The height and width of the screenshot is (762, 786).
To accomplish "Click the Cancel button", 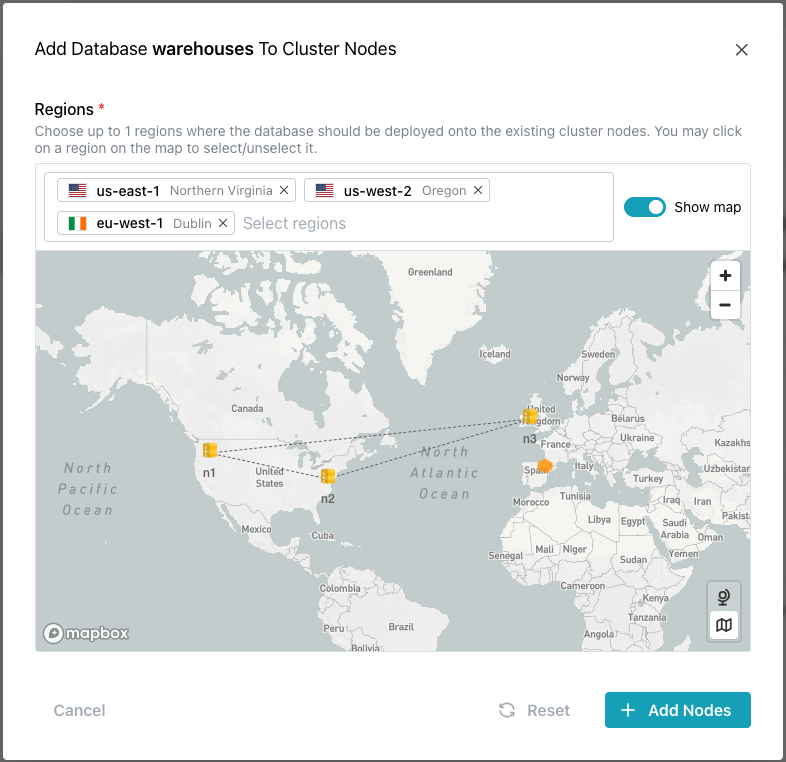I will coord(79,710).
